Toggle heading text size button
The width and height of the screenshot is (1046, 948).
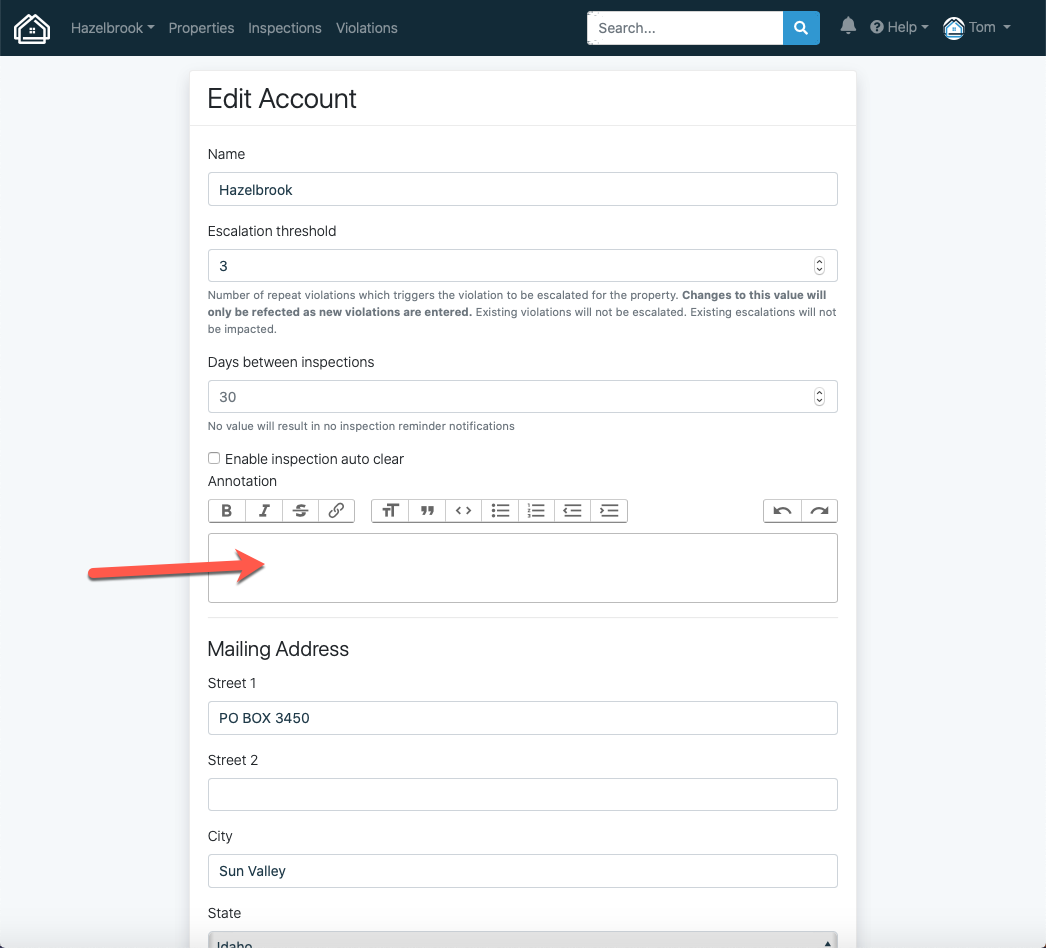coord(390,511)
